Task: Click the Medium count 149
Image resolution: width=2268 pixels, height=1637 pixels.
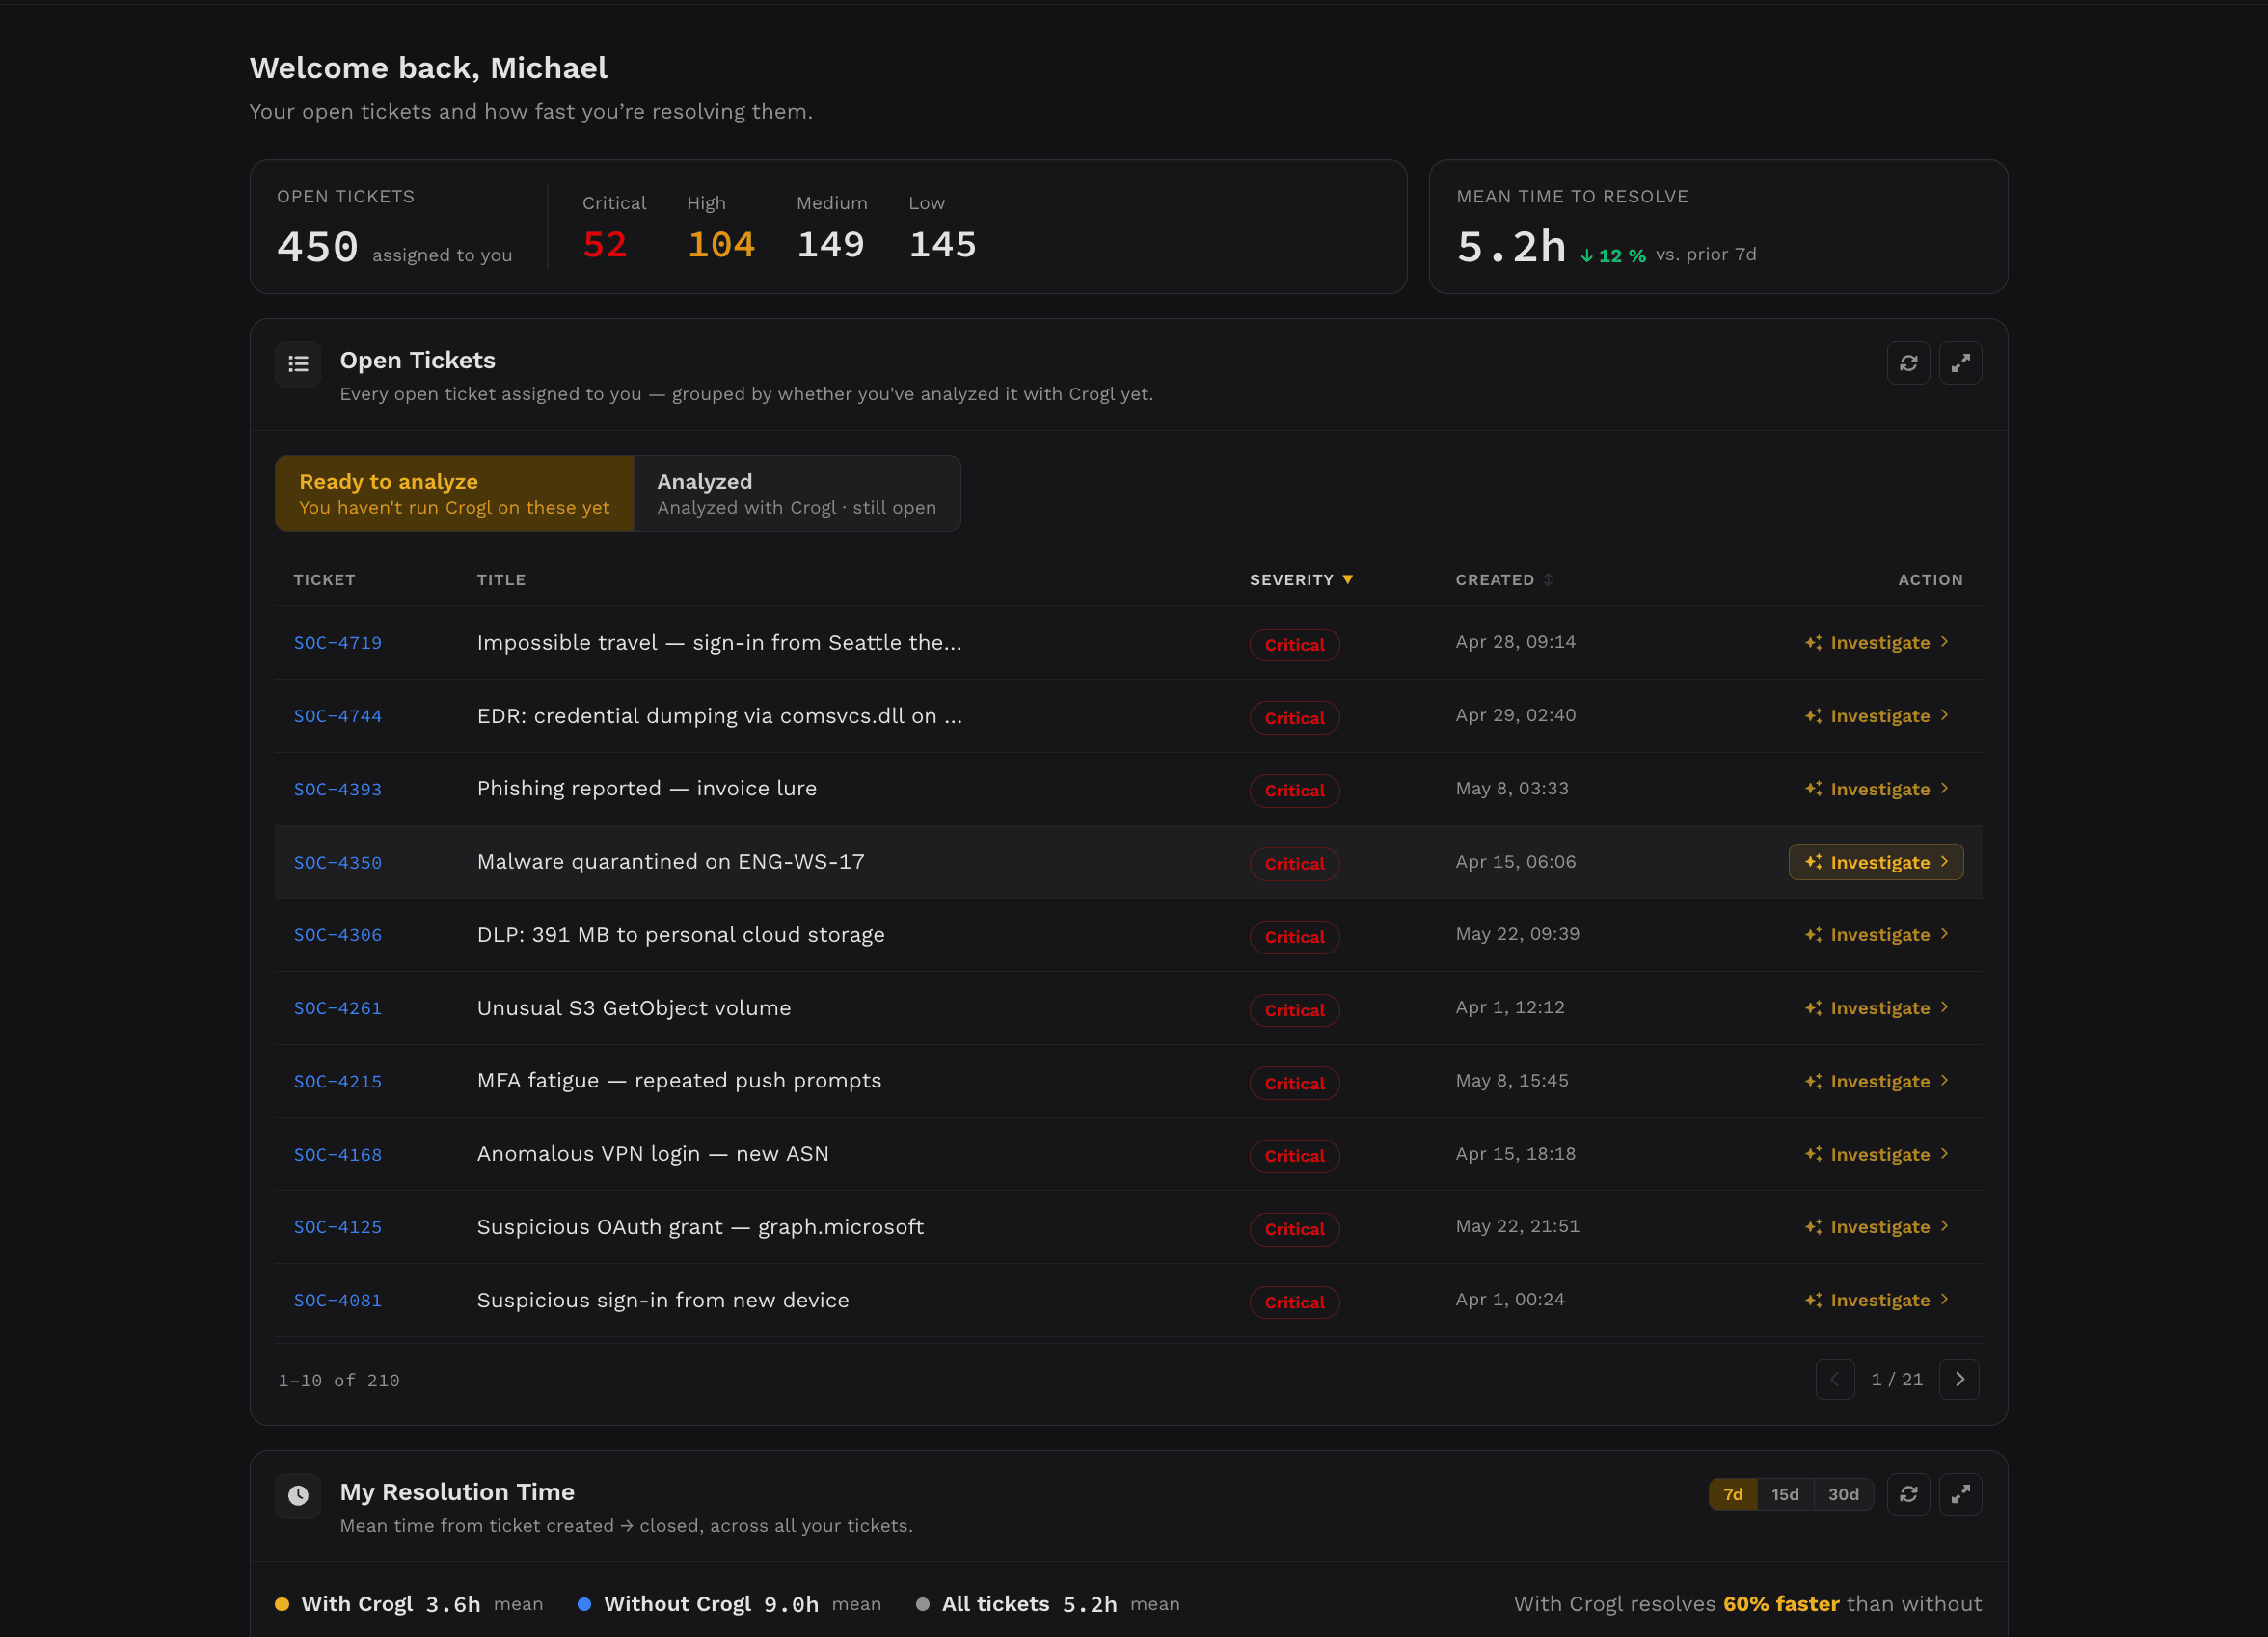Action: (831, 245)
